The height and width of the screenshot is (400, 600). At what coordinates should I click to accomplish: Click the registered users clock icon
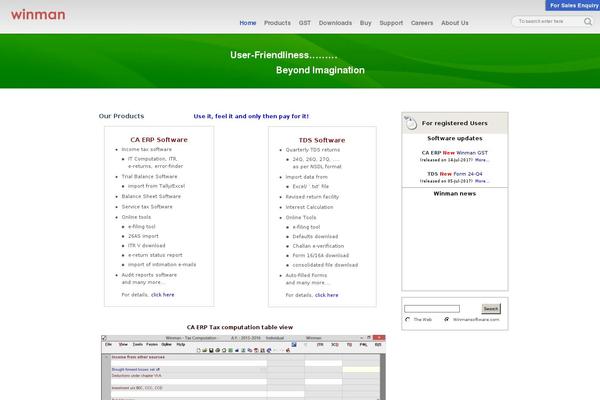(411, 123)
